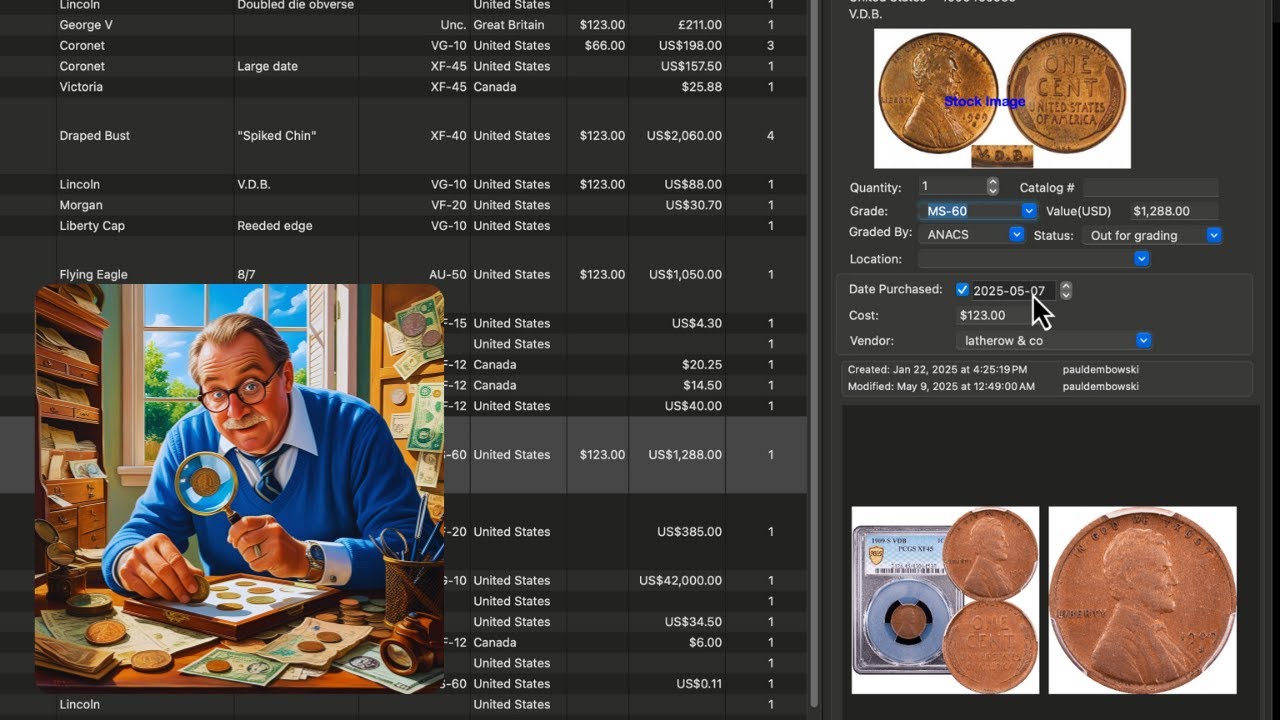Click the US$34.50 value cell
1280x720 pixels.
(x=693, y=622)
